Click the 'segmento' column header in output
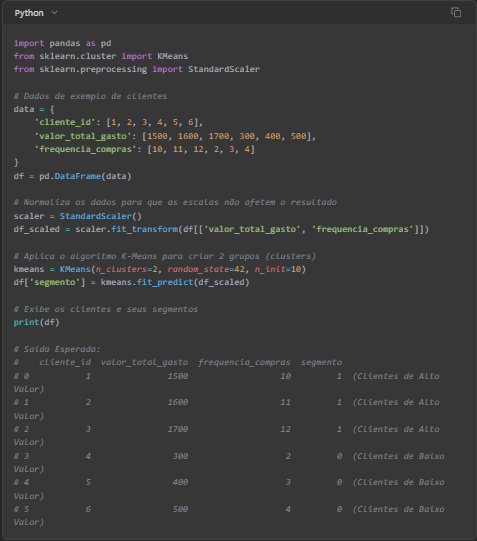This screenshot has height=541, width=477. (x=321, y=362)
